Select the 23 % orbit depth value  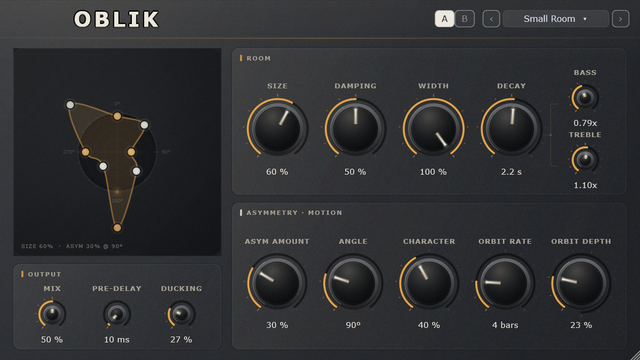coord(581,325)
